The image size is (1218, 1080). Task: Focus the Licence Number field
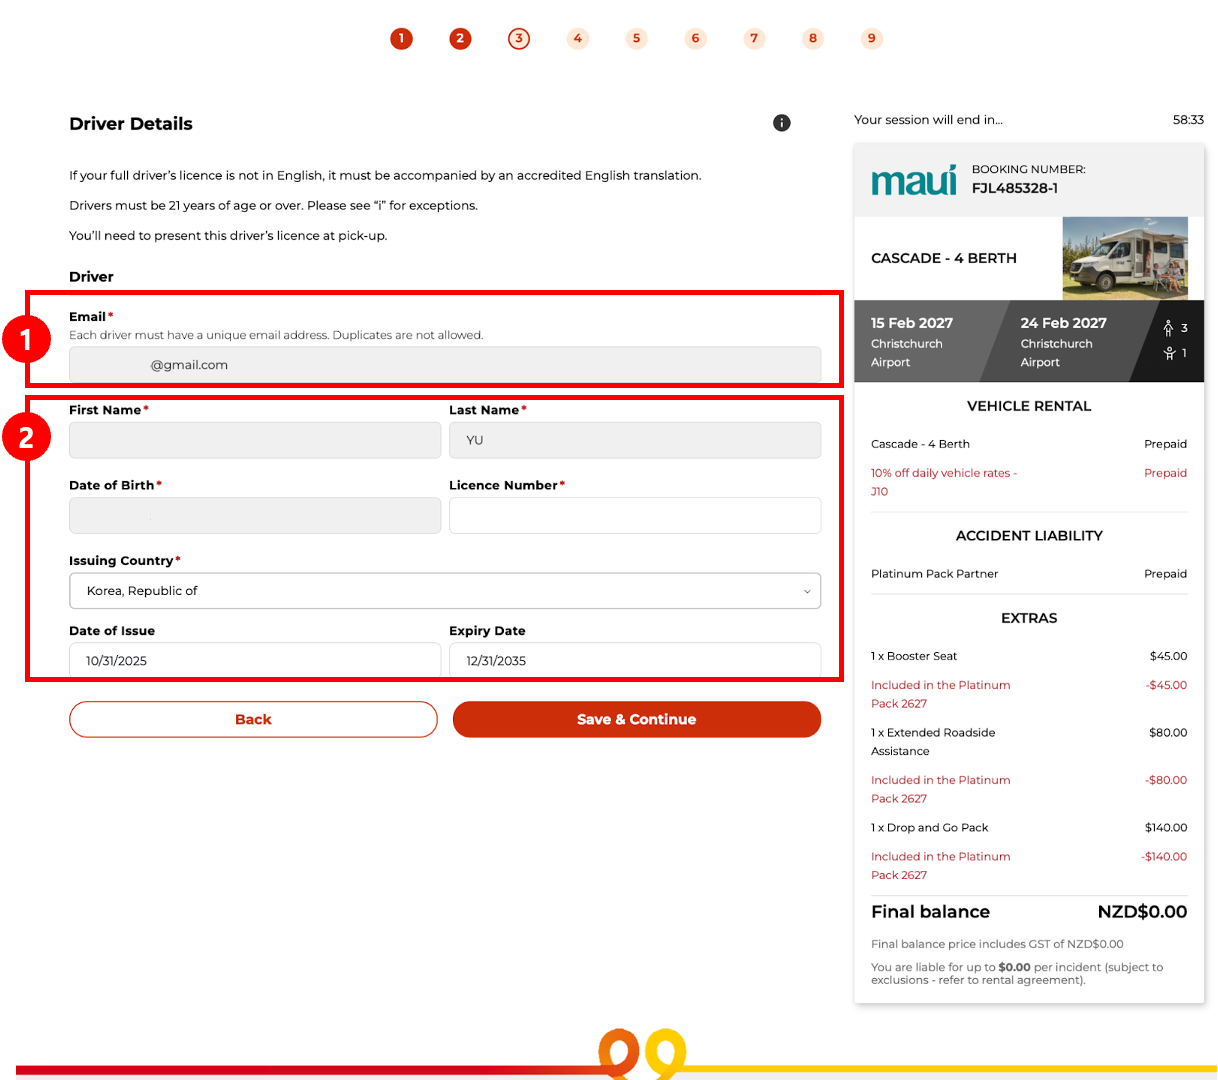pos(635,516)
